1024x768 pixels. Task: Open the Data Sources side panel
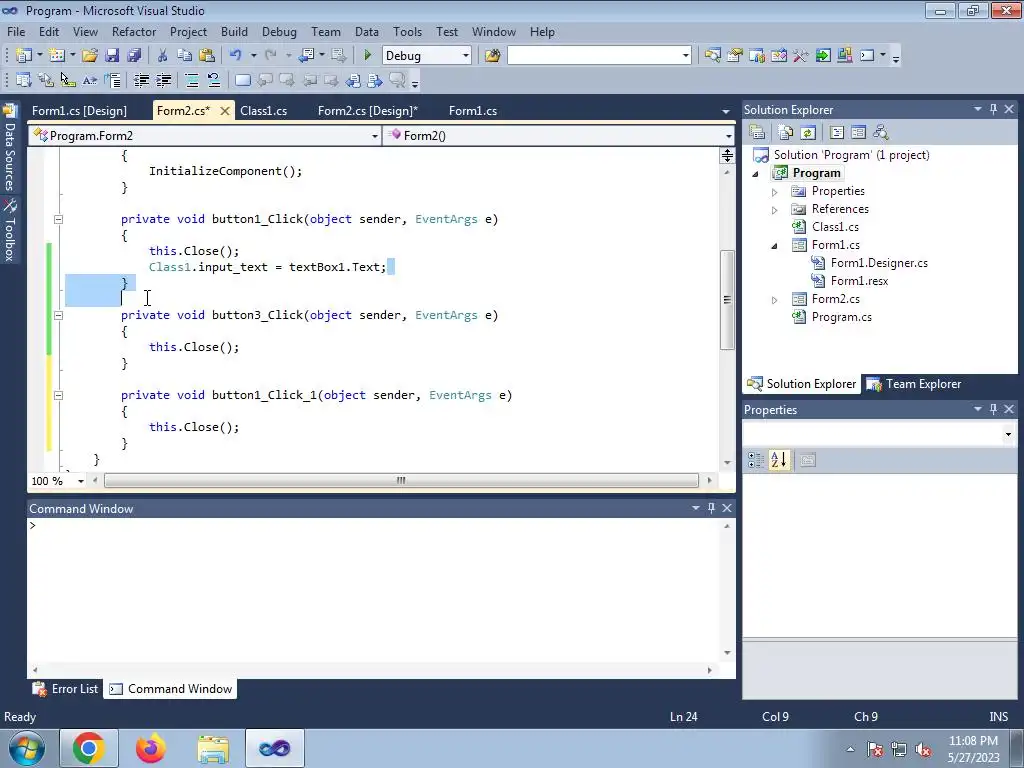pos(9,148)
